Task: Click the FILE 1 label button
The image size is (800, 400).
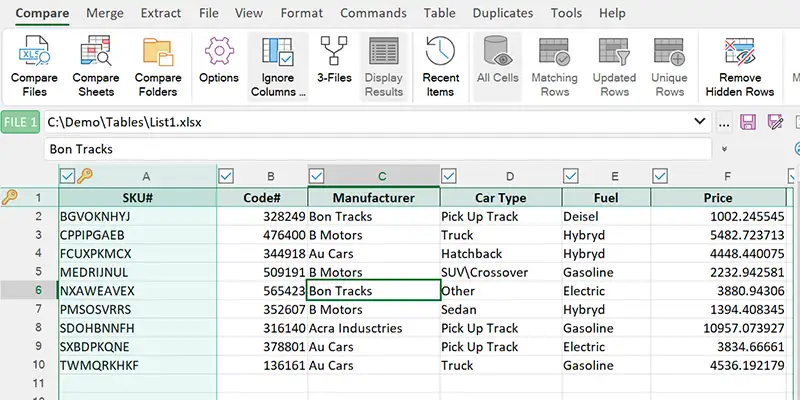Action: (x=20, y=122)
